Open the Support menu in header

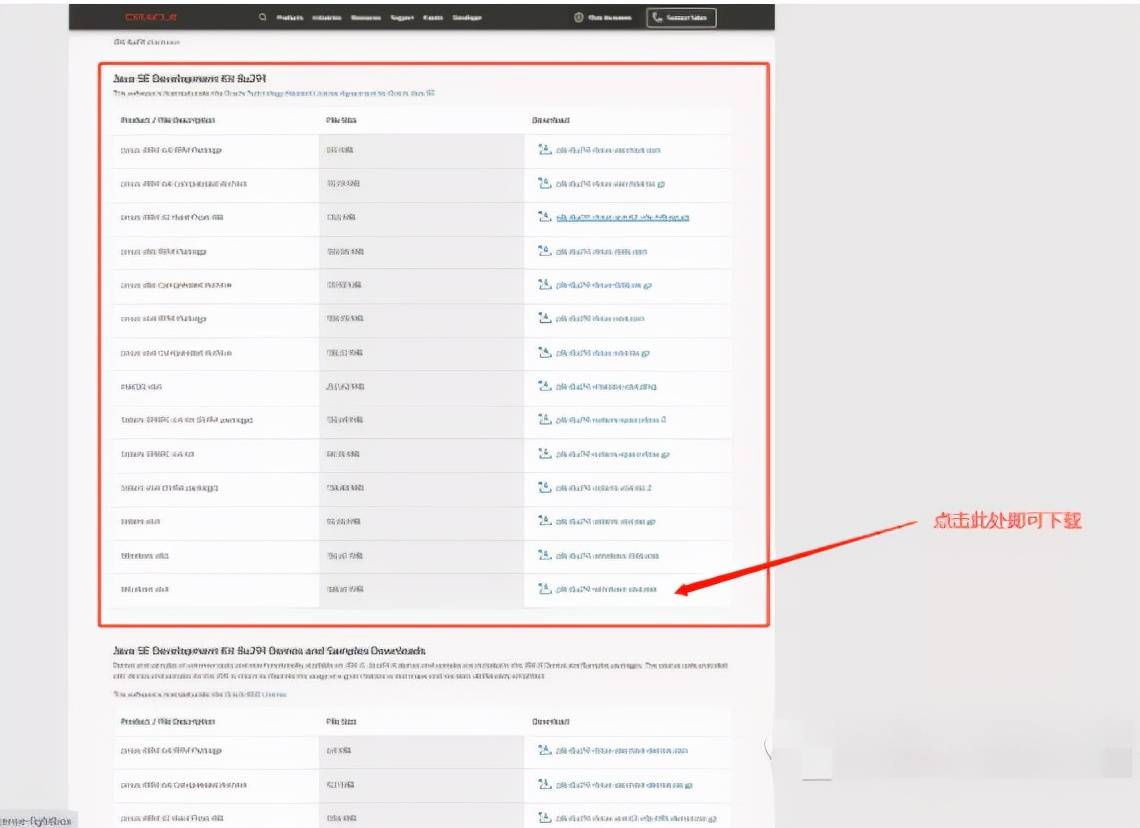pyautogui.click(x=402, y=17)
